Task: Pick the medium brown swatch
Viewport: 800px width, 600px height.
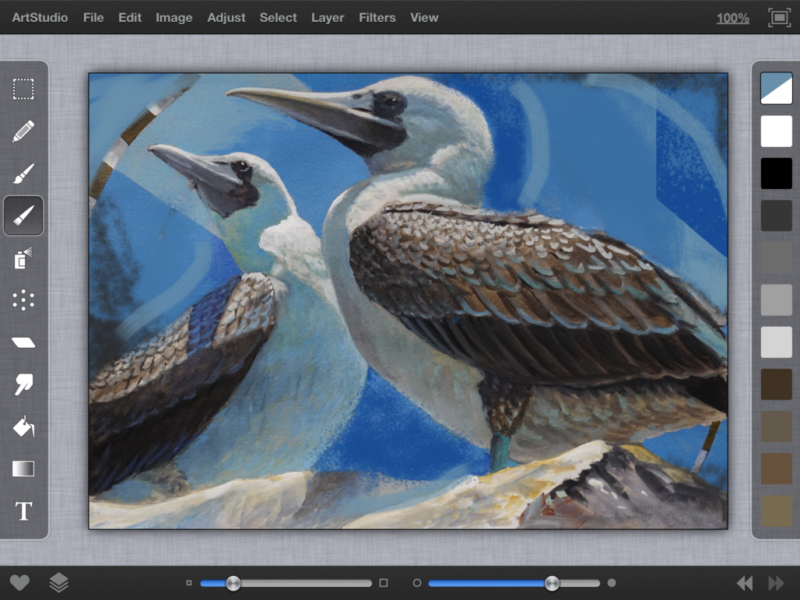Action: pos(776,468)
